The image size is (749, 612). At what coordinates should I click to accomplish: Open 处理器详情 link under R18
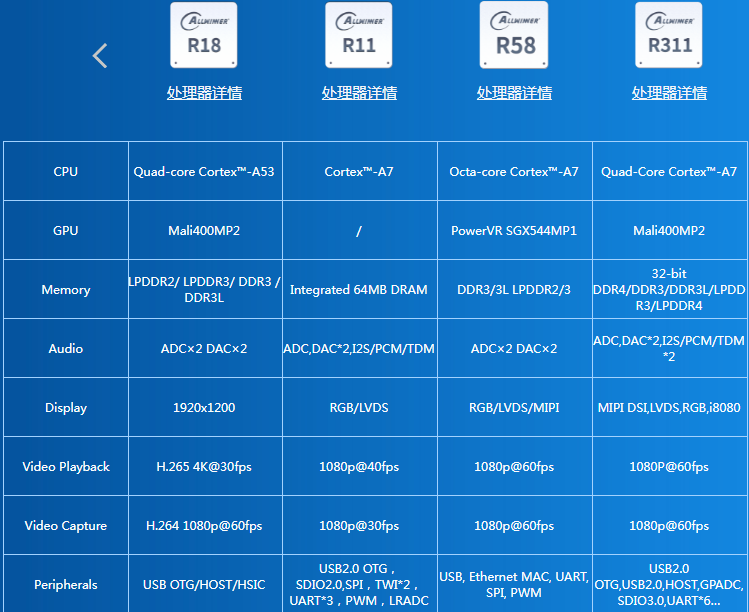pyautogui.click(x=204, y=93)
